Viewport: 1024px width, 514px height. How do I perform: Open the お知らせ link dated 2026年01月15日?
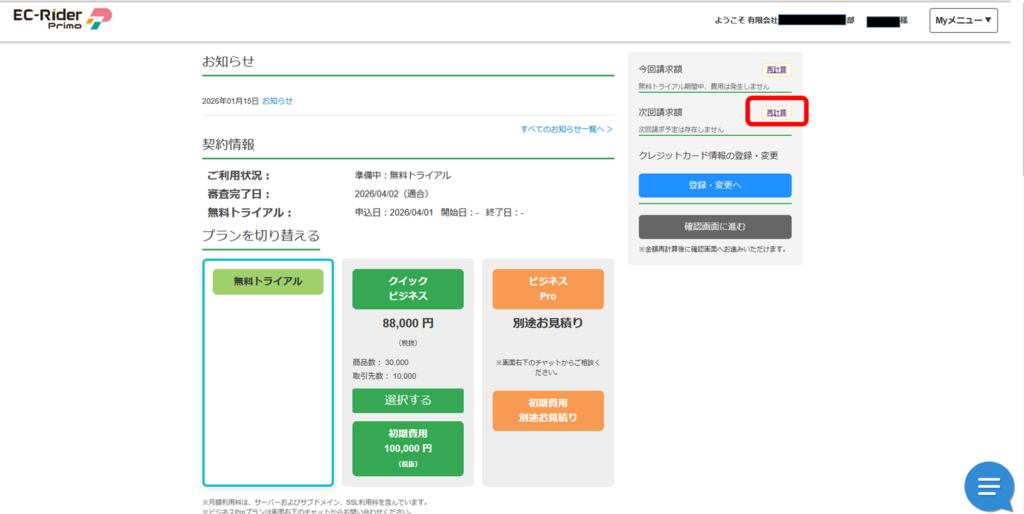point(277,101)
